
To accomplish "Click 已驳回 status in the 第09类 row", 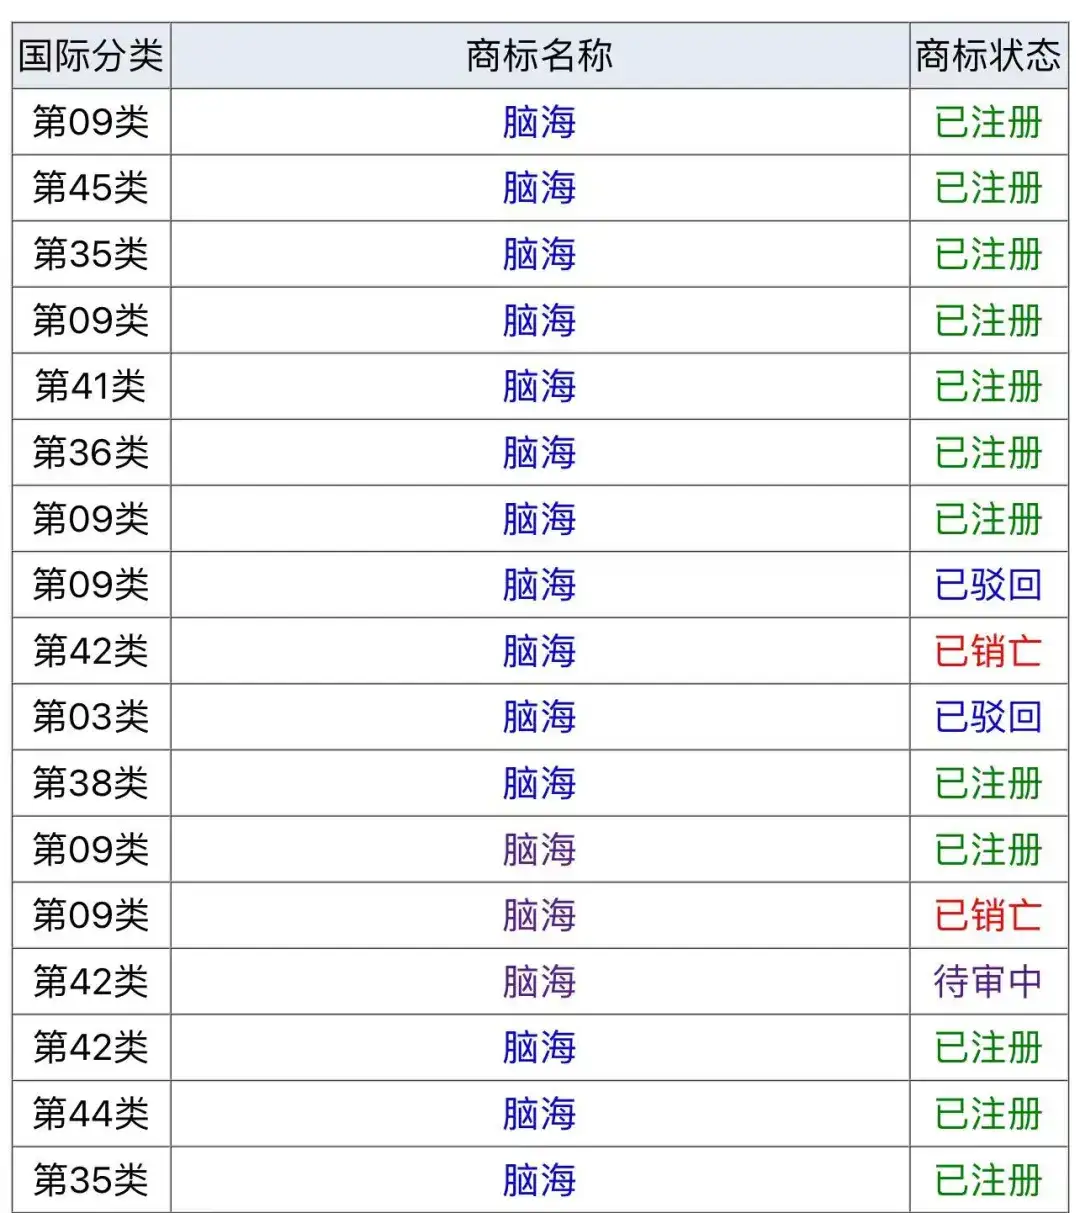I will point(988,585).
